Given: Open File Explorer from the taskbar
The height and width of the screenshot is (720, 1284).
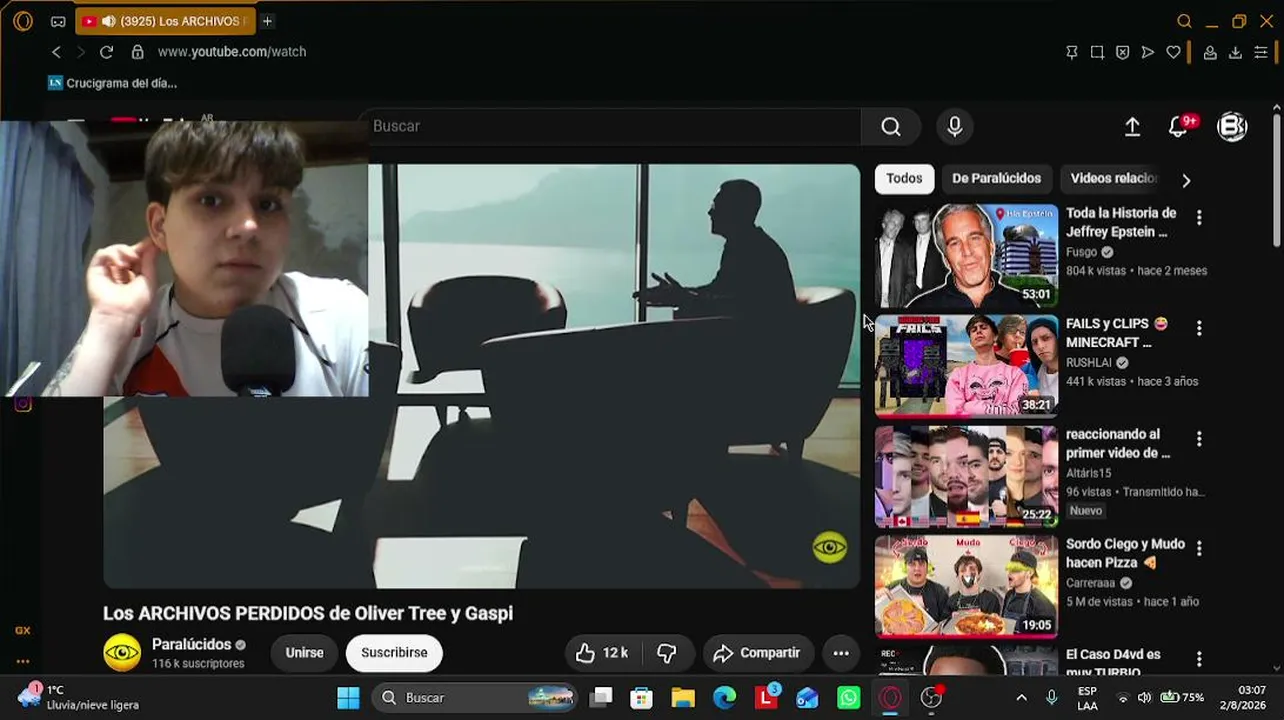Looking at the screenshot, I should pyautogui.click(x=683, y=697).
